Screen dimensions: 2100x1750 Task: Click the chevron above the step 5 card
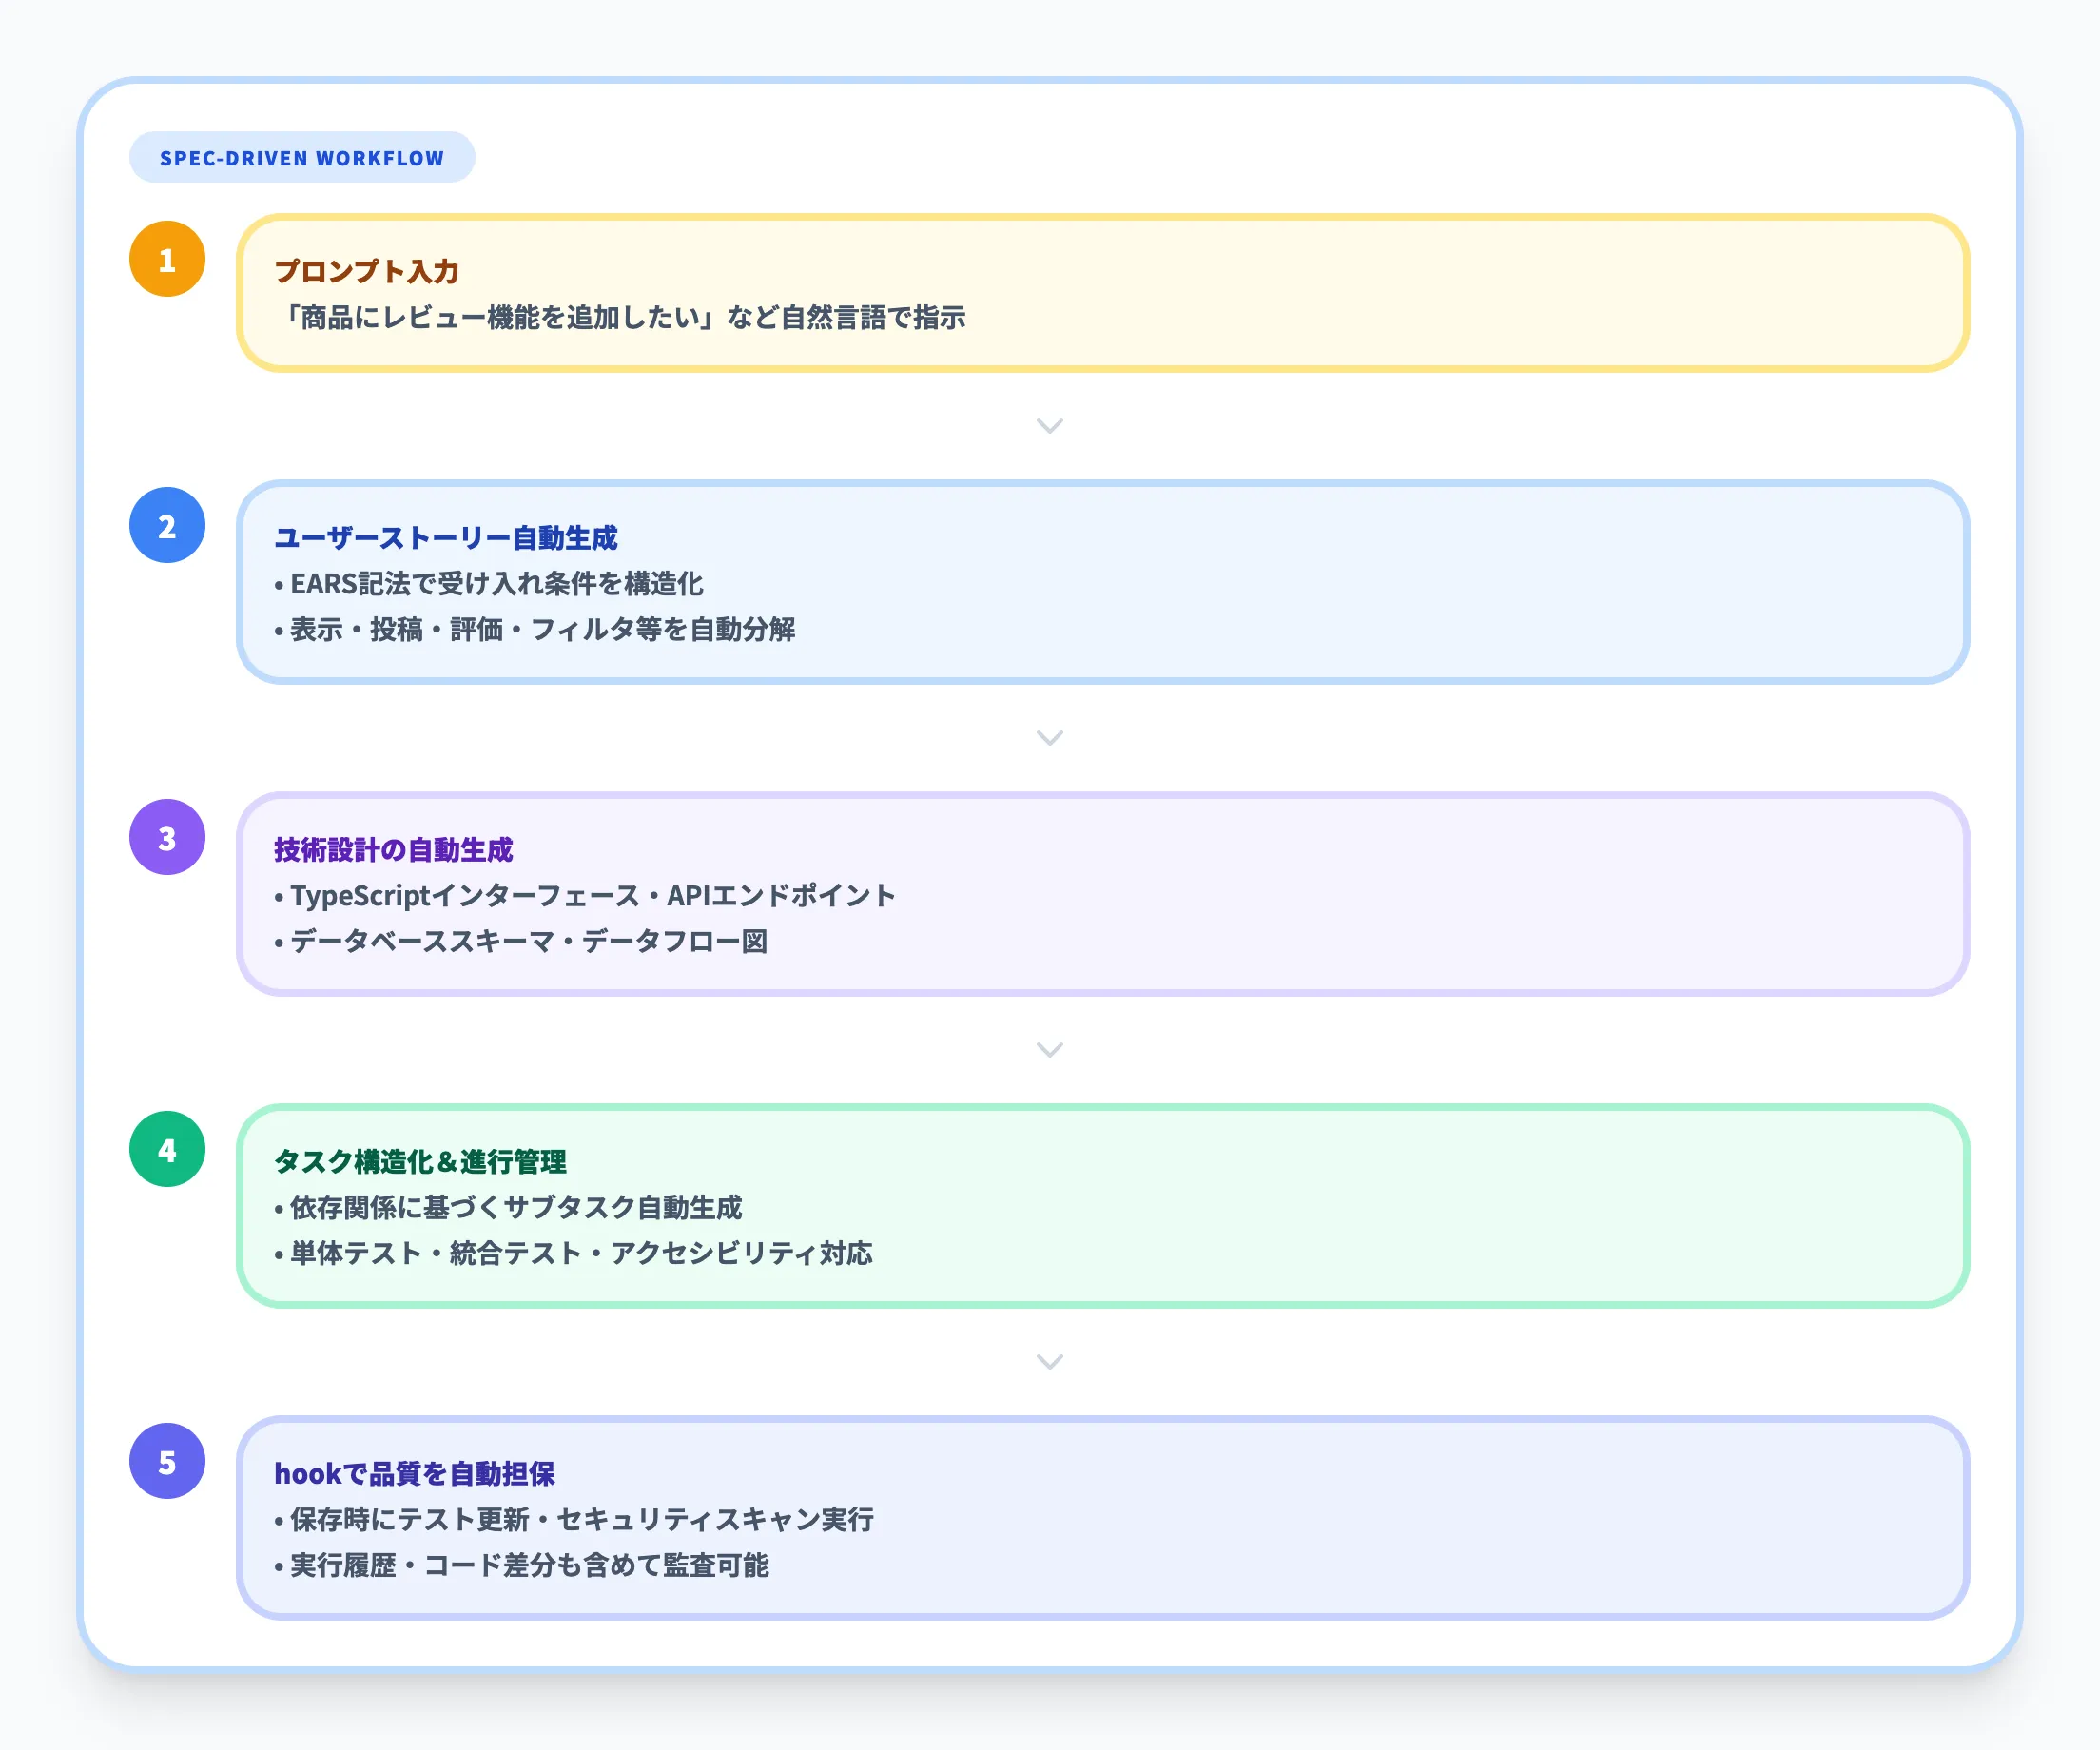[x=1049, y=1361]
